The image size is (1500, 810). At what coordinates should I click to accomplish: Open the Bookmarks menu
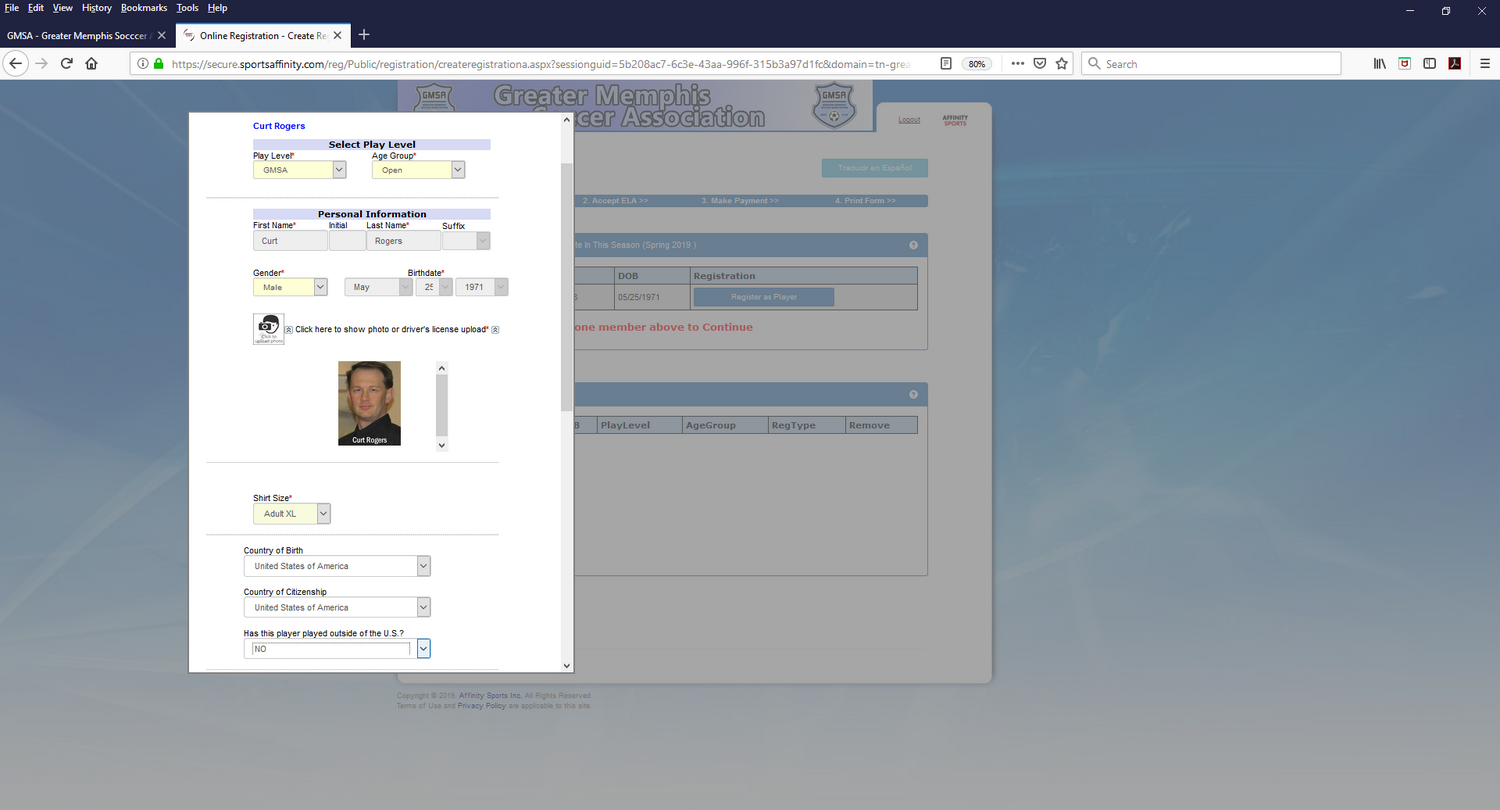(x=144, y=8)
